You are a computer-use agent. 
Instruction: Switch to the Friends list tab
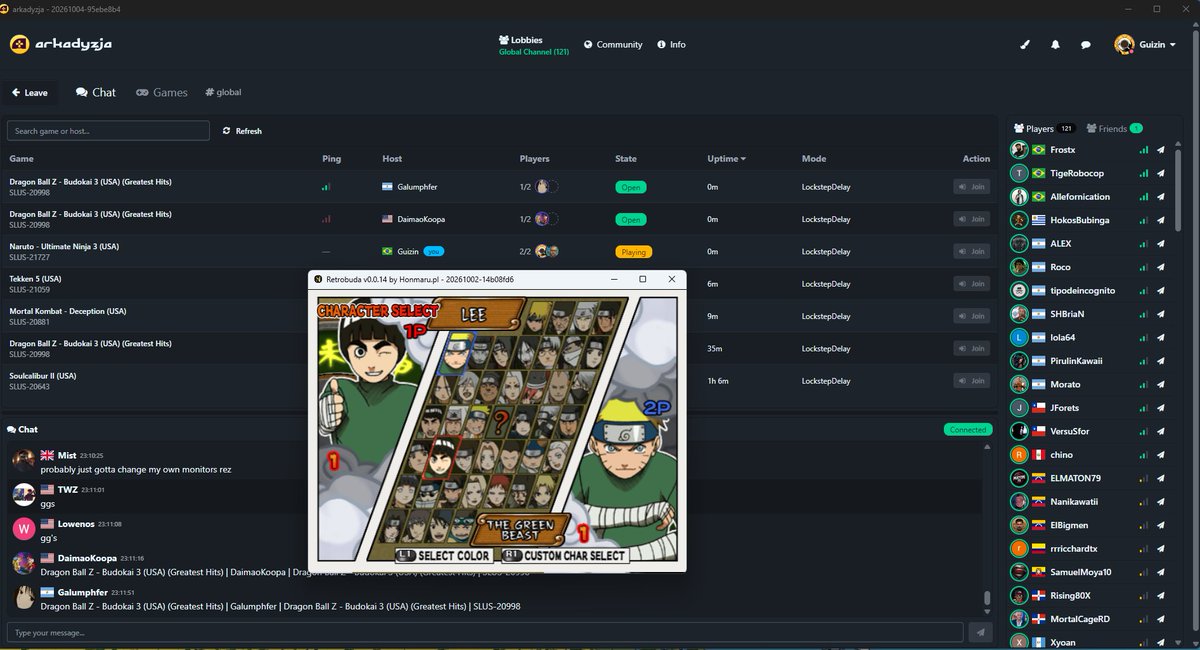1114,129
